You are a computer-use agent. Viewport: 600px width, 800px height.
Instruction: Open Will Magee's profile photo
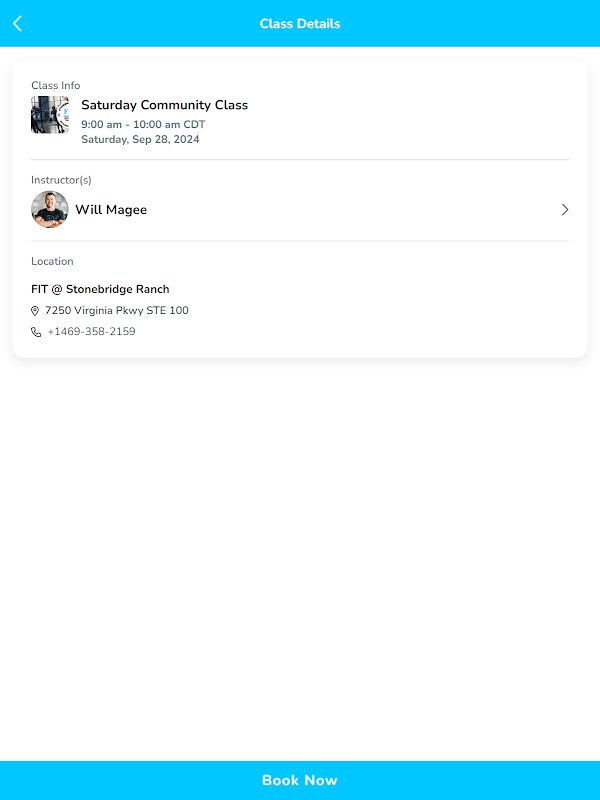pyautogui.click(x=50, y=210)
